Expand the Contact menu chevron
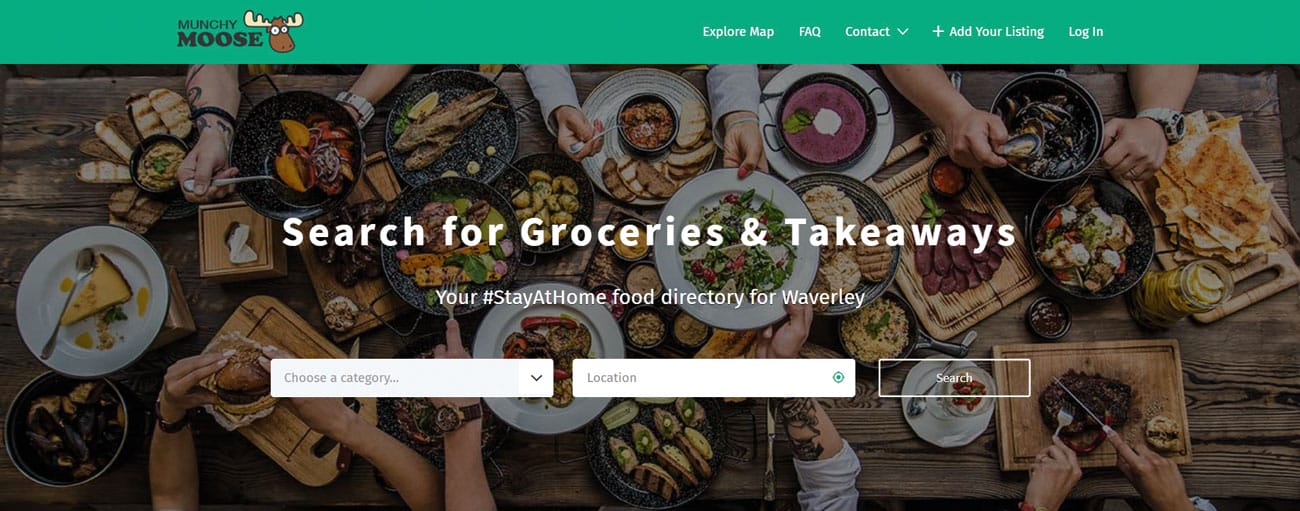Viewport: 1300px width, 511px height. [903, 32]
